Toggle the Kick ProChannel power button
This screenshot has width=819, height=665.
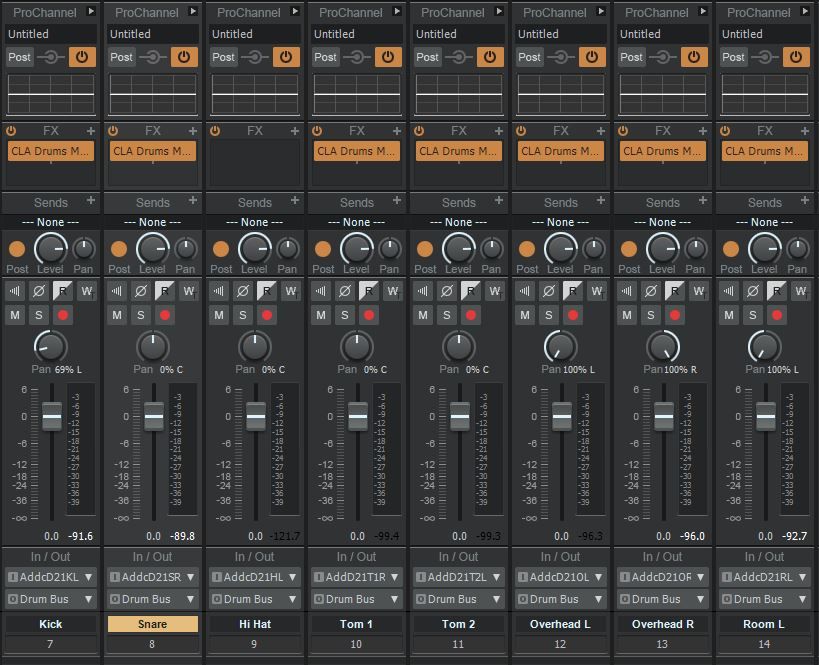pos(82,57)
